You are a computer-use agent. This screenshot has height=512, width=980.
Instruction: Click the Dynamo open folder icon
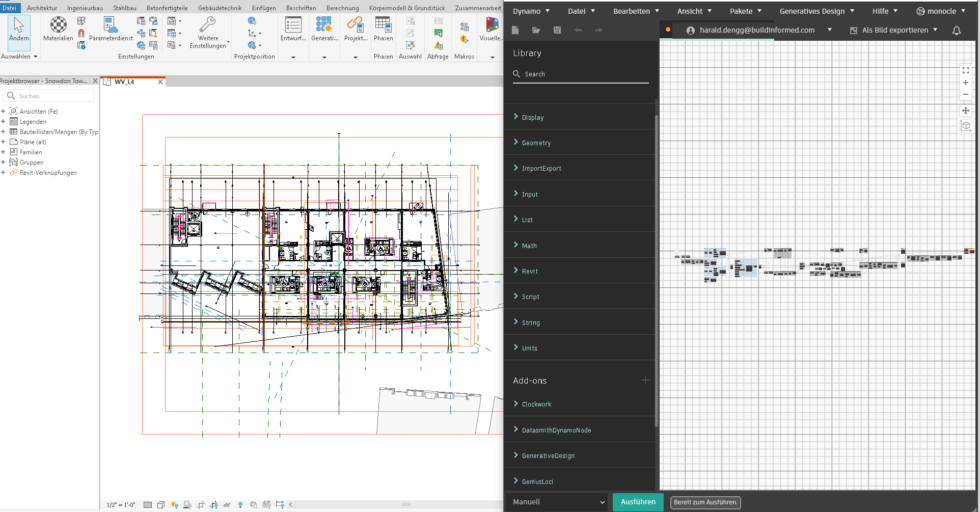(536, 30)
